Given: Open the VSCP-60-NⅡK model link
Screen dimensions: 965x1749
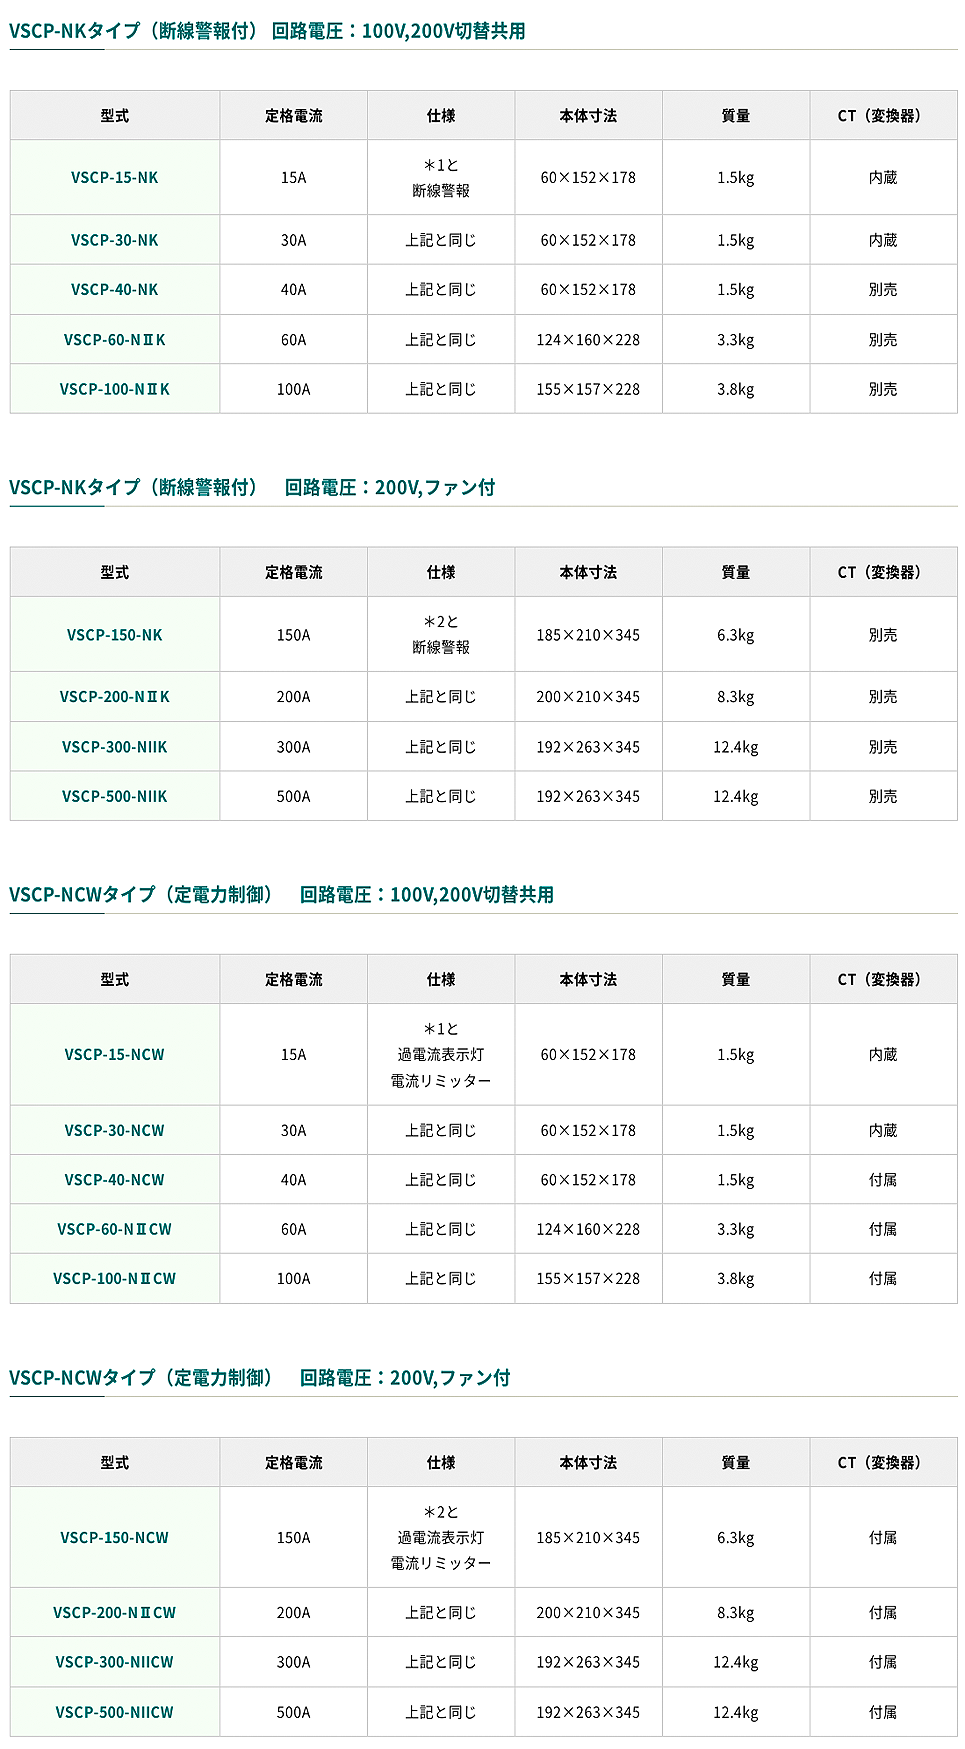Looking at the screenshot, I should pyautogui.click(x=114, y=340).
